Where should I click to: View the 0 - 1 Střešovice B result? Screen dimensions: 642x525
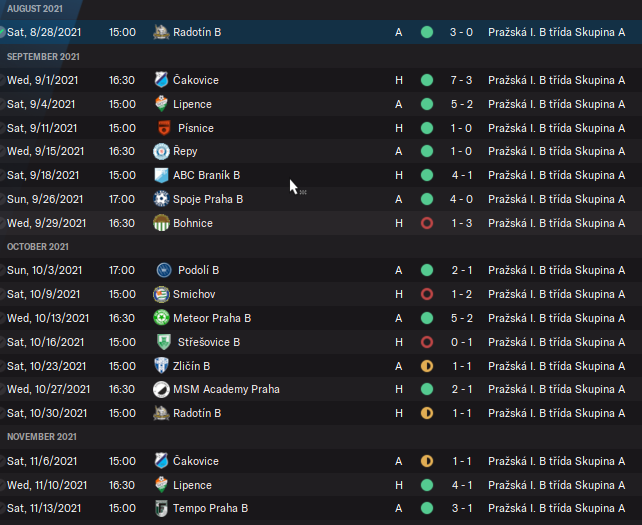tap(461, 342)
